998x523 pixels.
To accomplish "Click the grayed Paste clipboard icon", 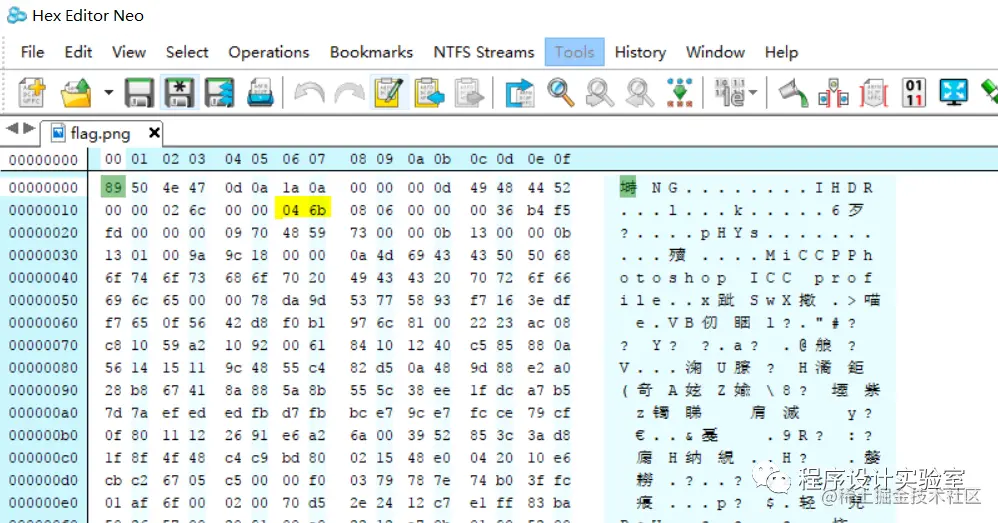I will coord(469,93).
